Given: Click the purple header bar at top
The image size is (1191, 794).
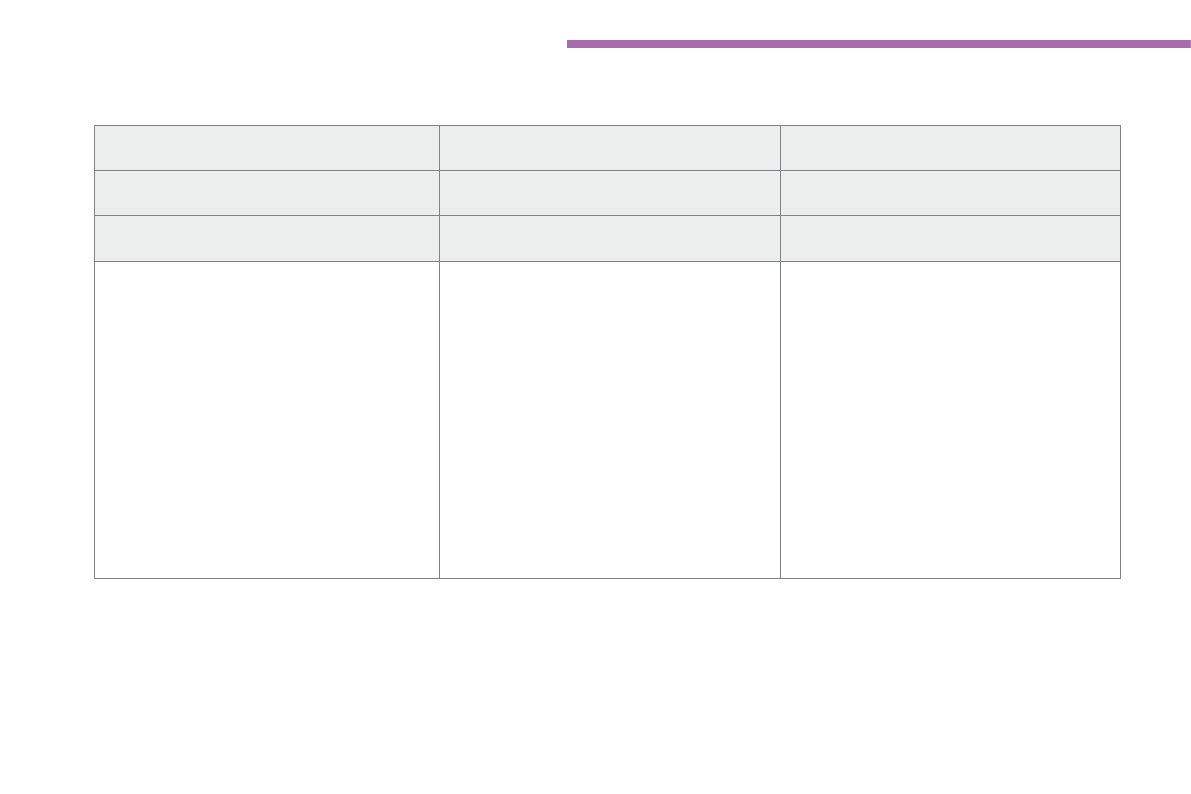Looking at the screenshot, I should pyautogui.click(x=878, y=44).
